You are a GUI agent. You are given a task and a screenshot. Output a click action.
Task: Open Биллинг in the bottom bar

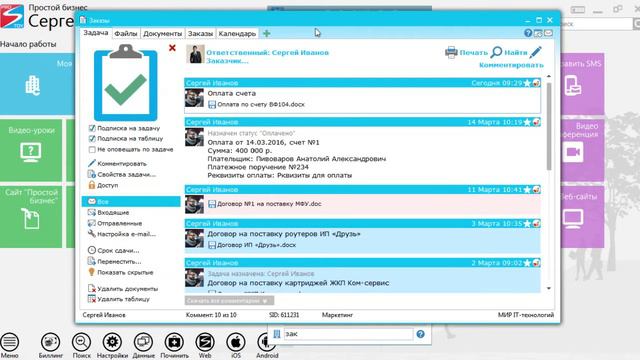(51, 346)
